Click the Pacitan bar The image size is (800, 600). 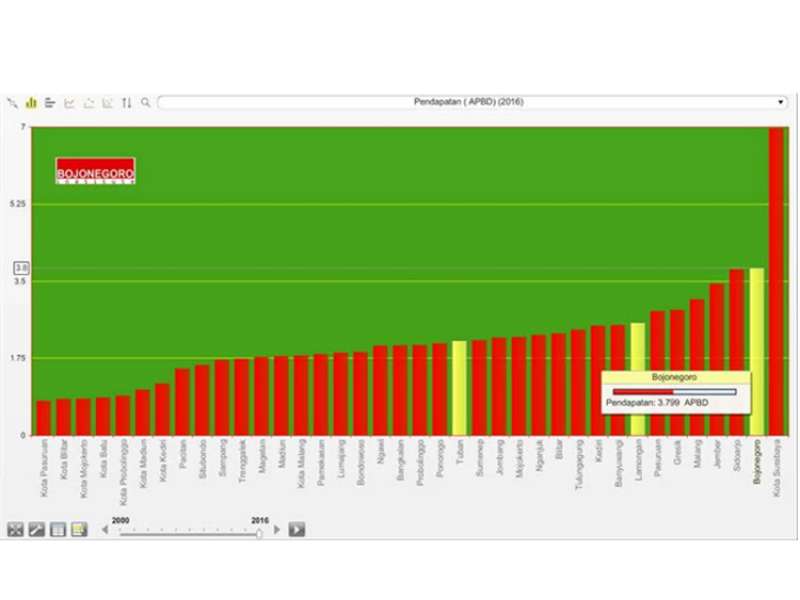[182, 402]
